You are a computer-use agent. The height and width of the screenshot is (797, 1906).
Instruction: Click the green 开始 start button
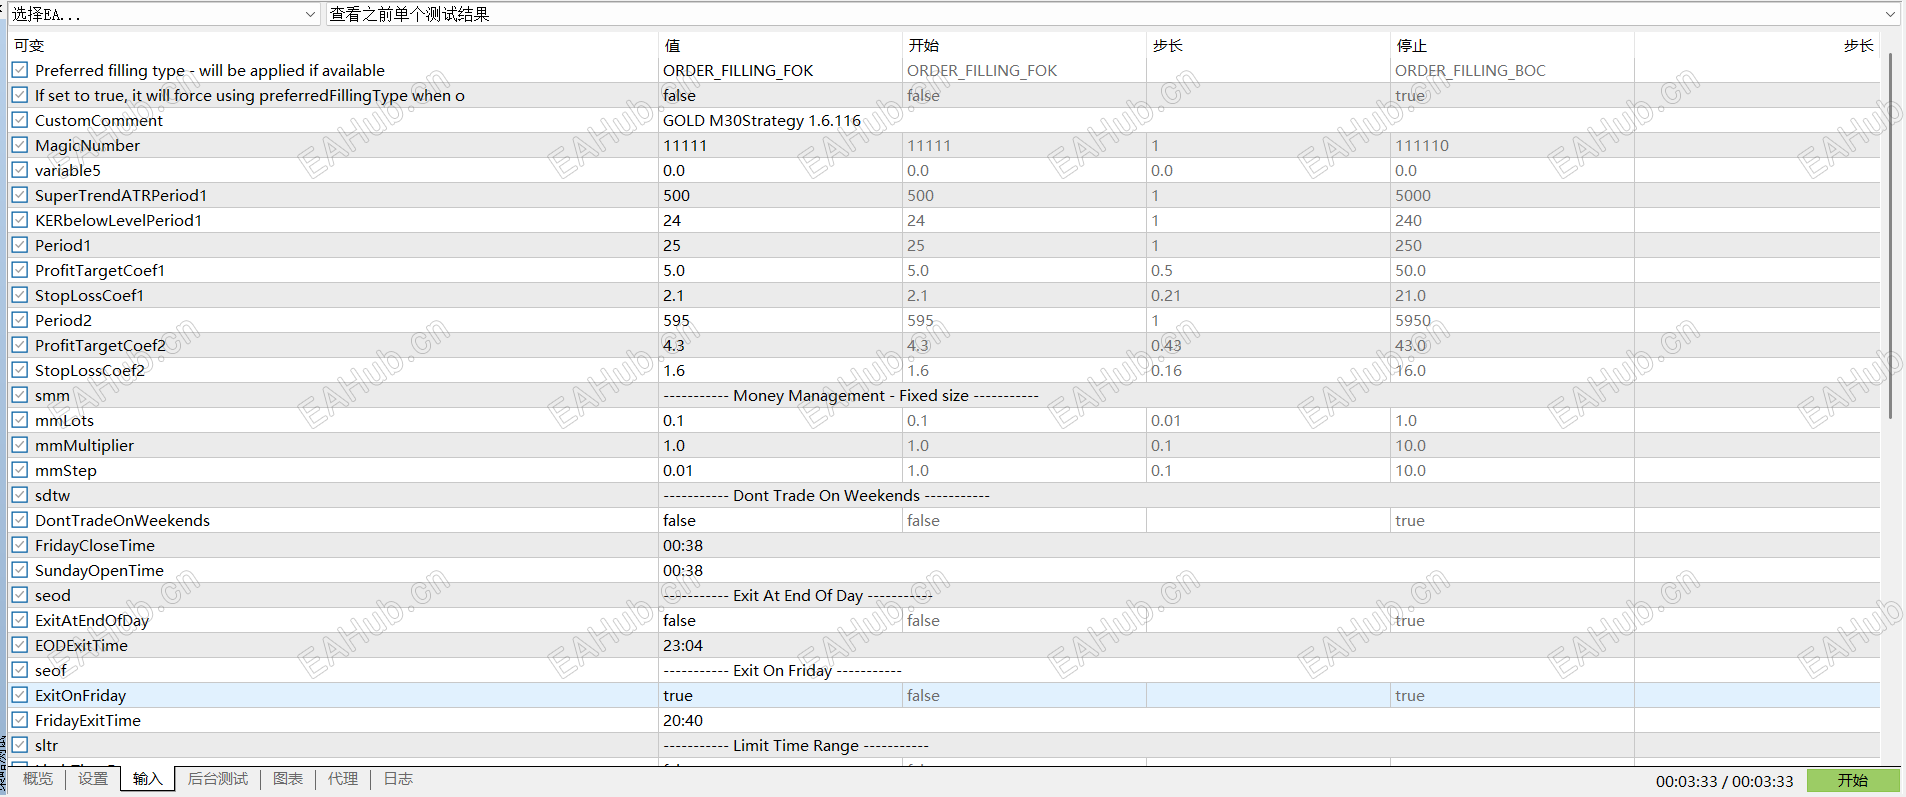(x=1853, y=781)
